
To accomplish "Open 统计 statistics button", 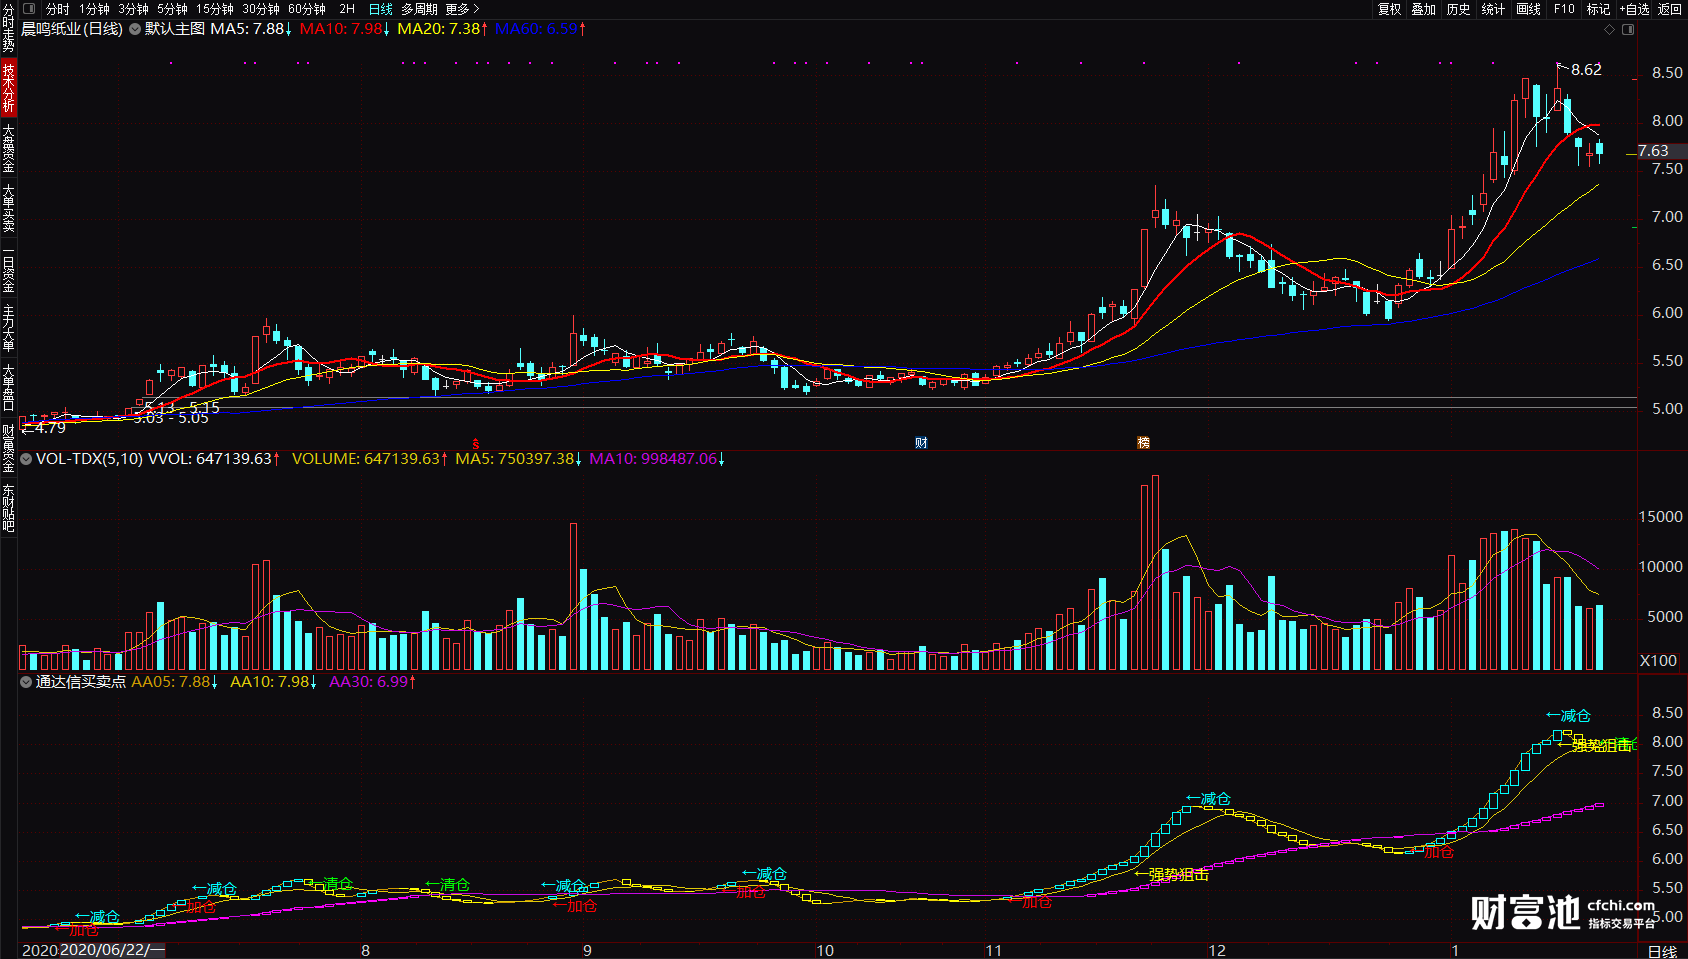I will (x=1493, y=9).
